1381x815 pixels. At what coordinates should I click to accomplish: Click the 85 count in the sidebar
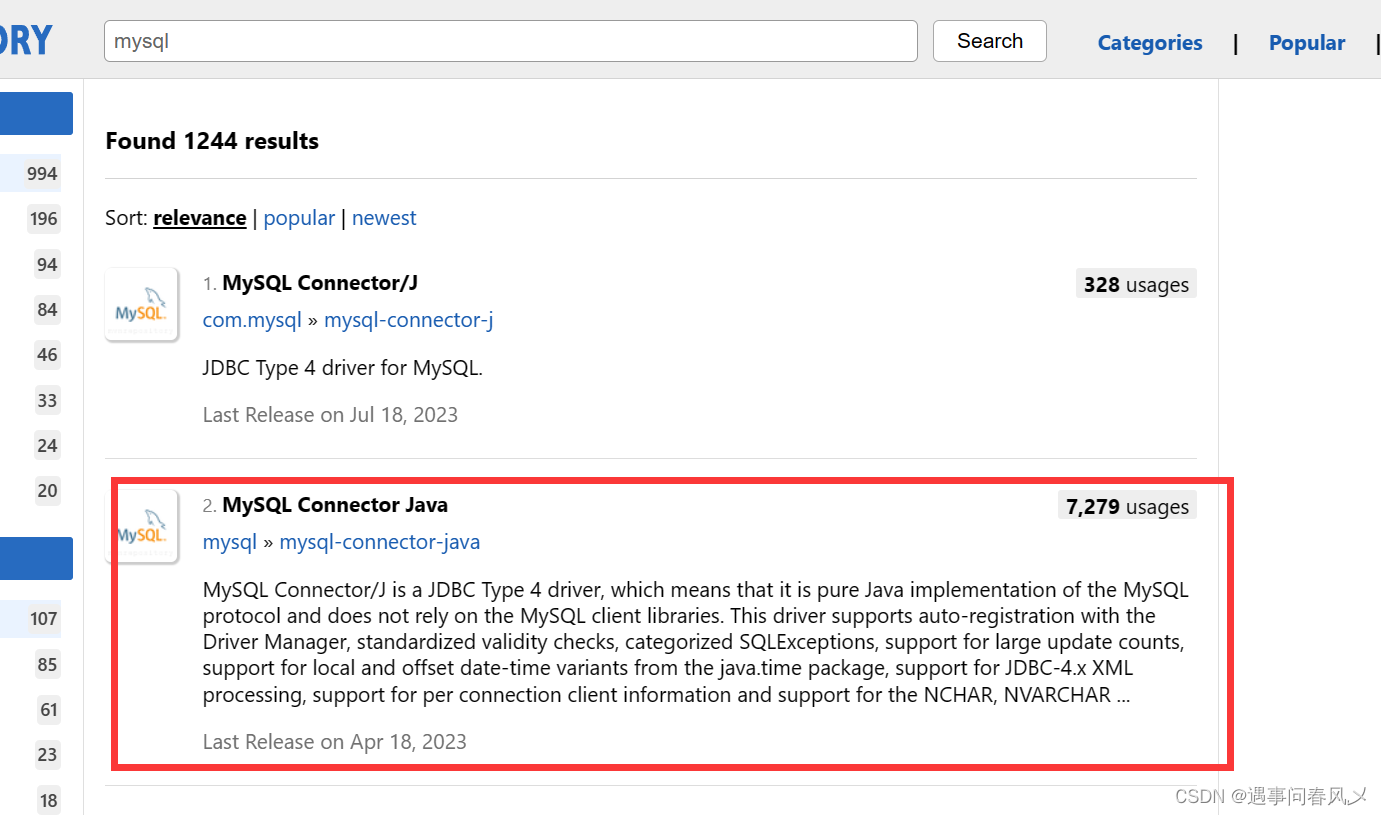[47, 665]
